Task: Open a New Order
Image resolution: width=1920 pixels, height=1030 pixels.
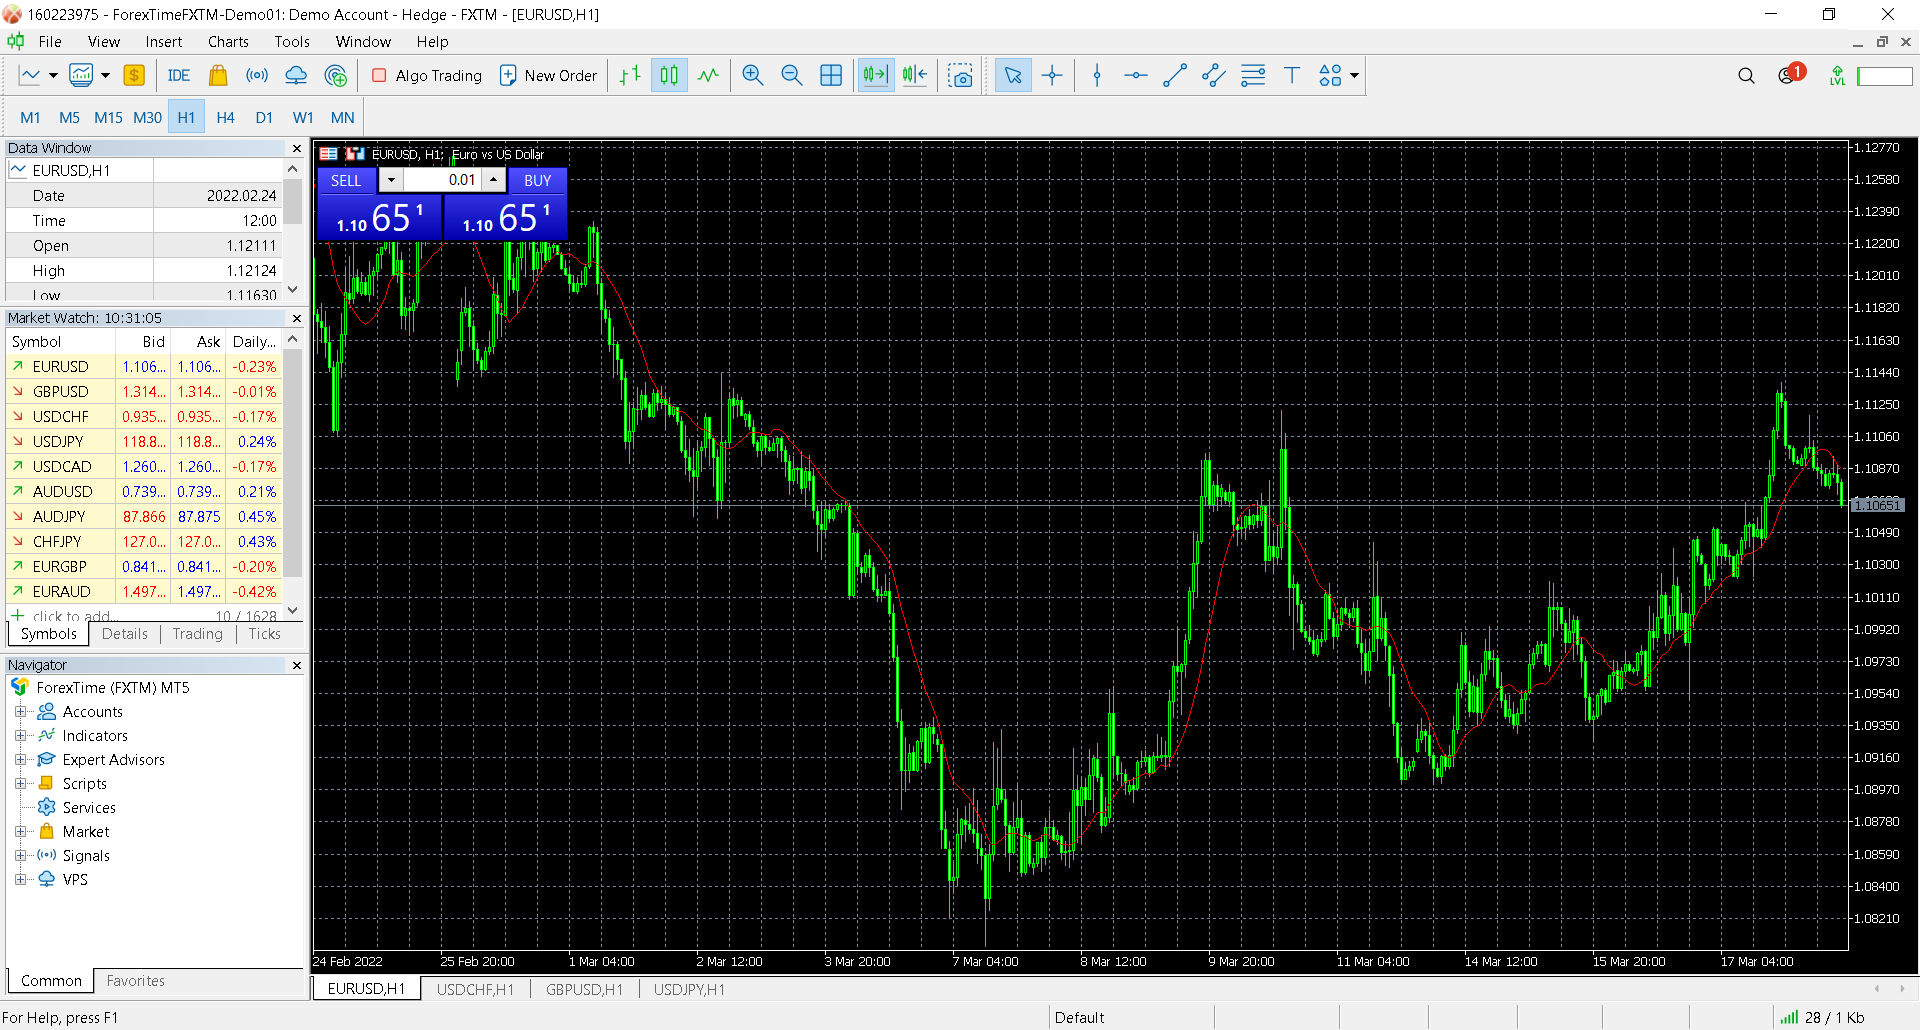Action: click(548, 75)
